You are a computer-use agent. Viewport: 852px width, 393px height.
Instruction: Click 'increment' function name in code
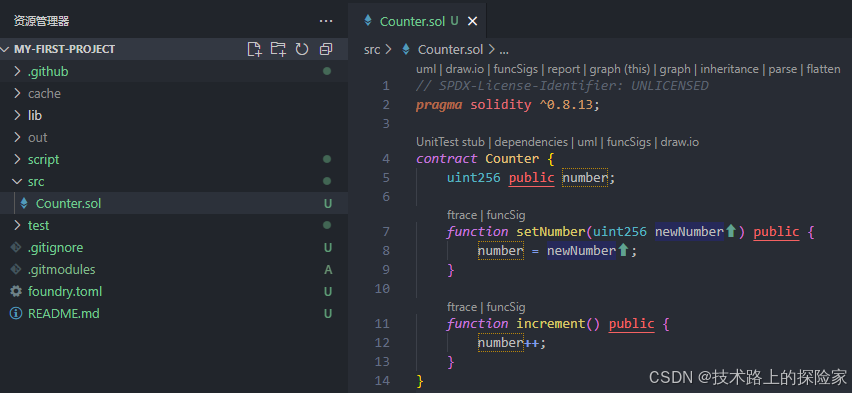(x=551, y=323)
